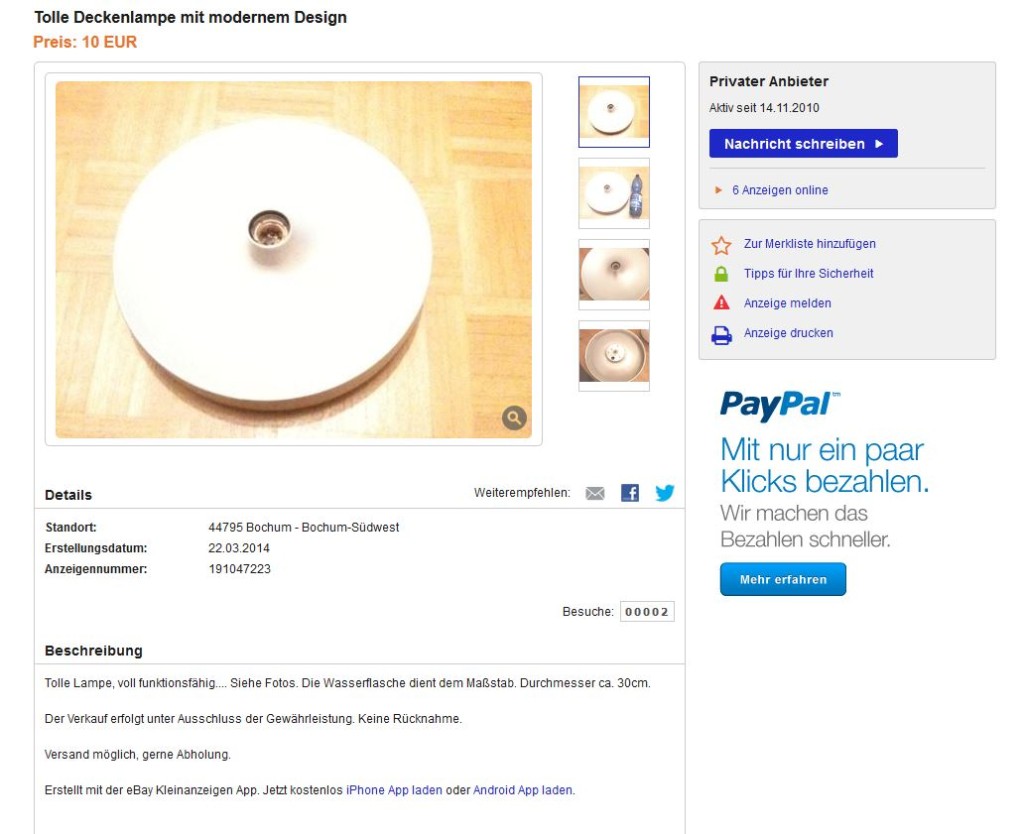Click the blue printer icon
This screenshot has height=834, width=1024.
click(721, 335)
